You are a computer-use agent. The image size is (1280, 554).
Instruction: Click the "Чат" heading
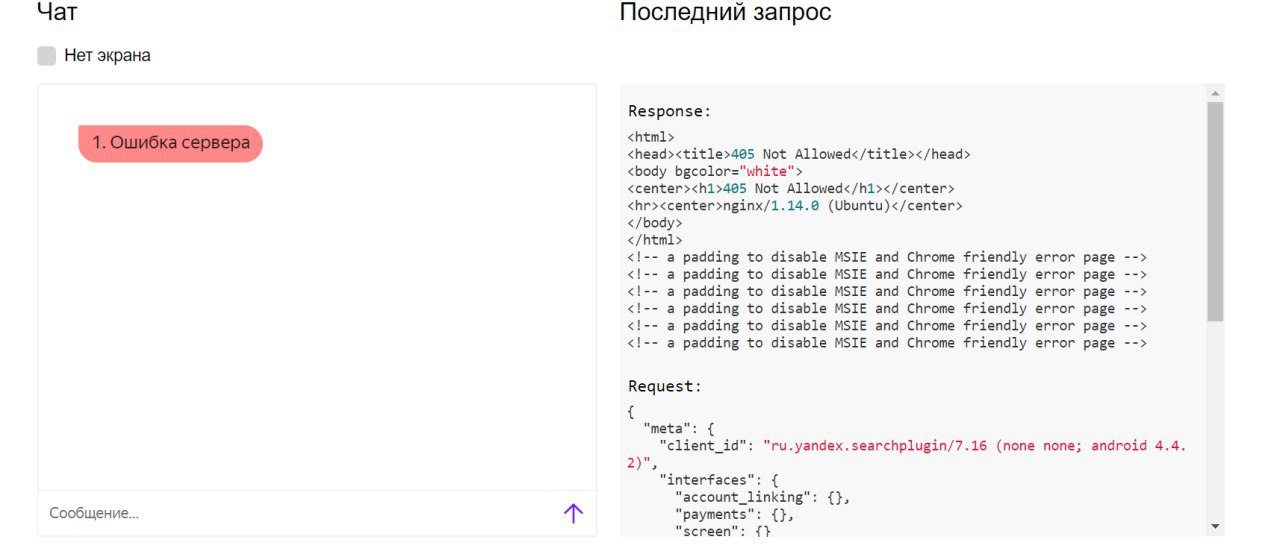[58, 13]
